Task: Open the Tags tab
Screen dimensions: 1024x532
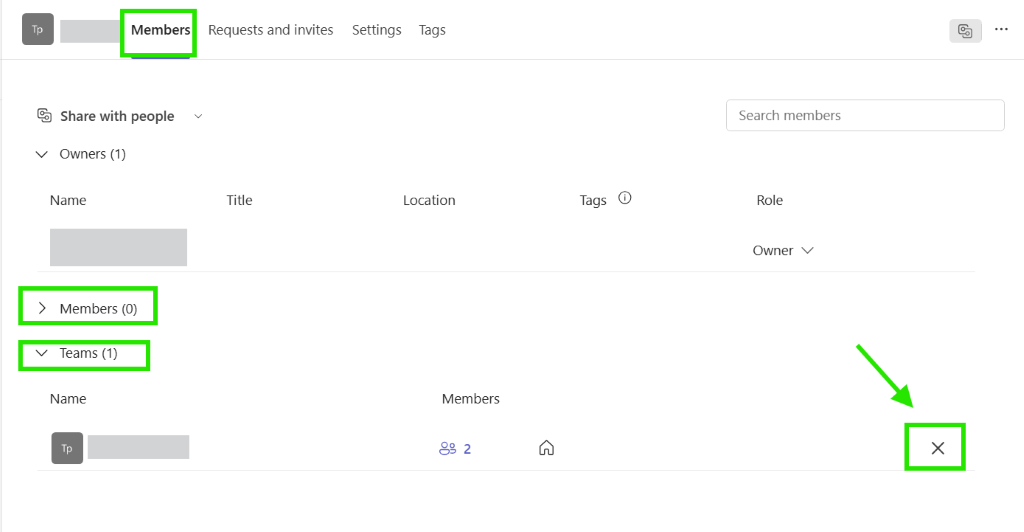Action: 432,30
